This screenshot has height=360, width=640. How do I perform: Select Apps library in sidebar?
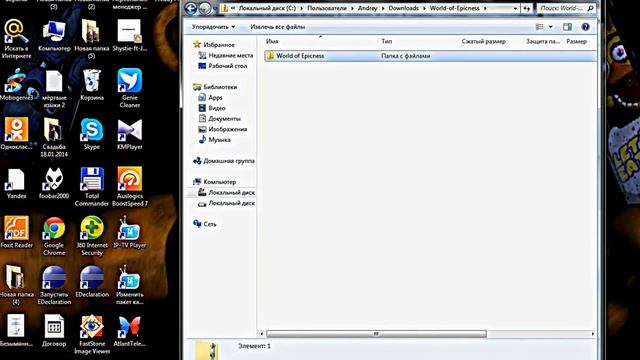(211, 98)
